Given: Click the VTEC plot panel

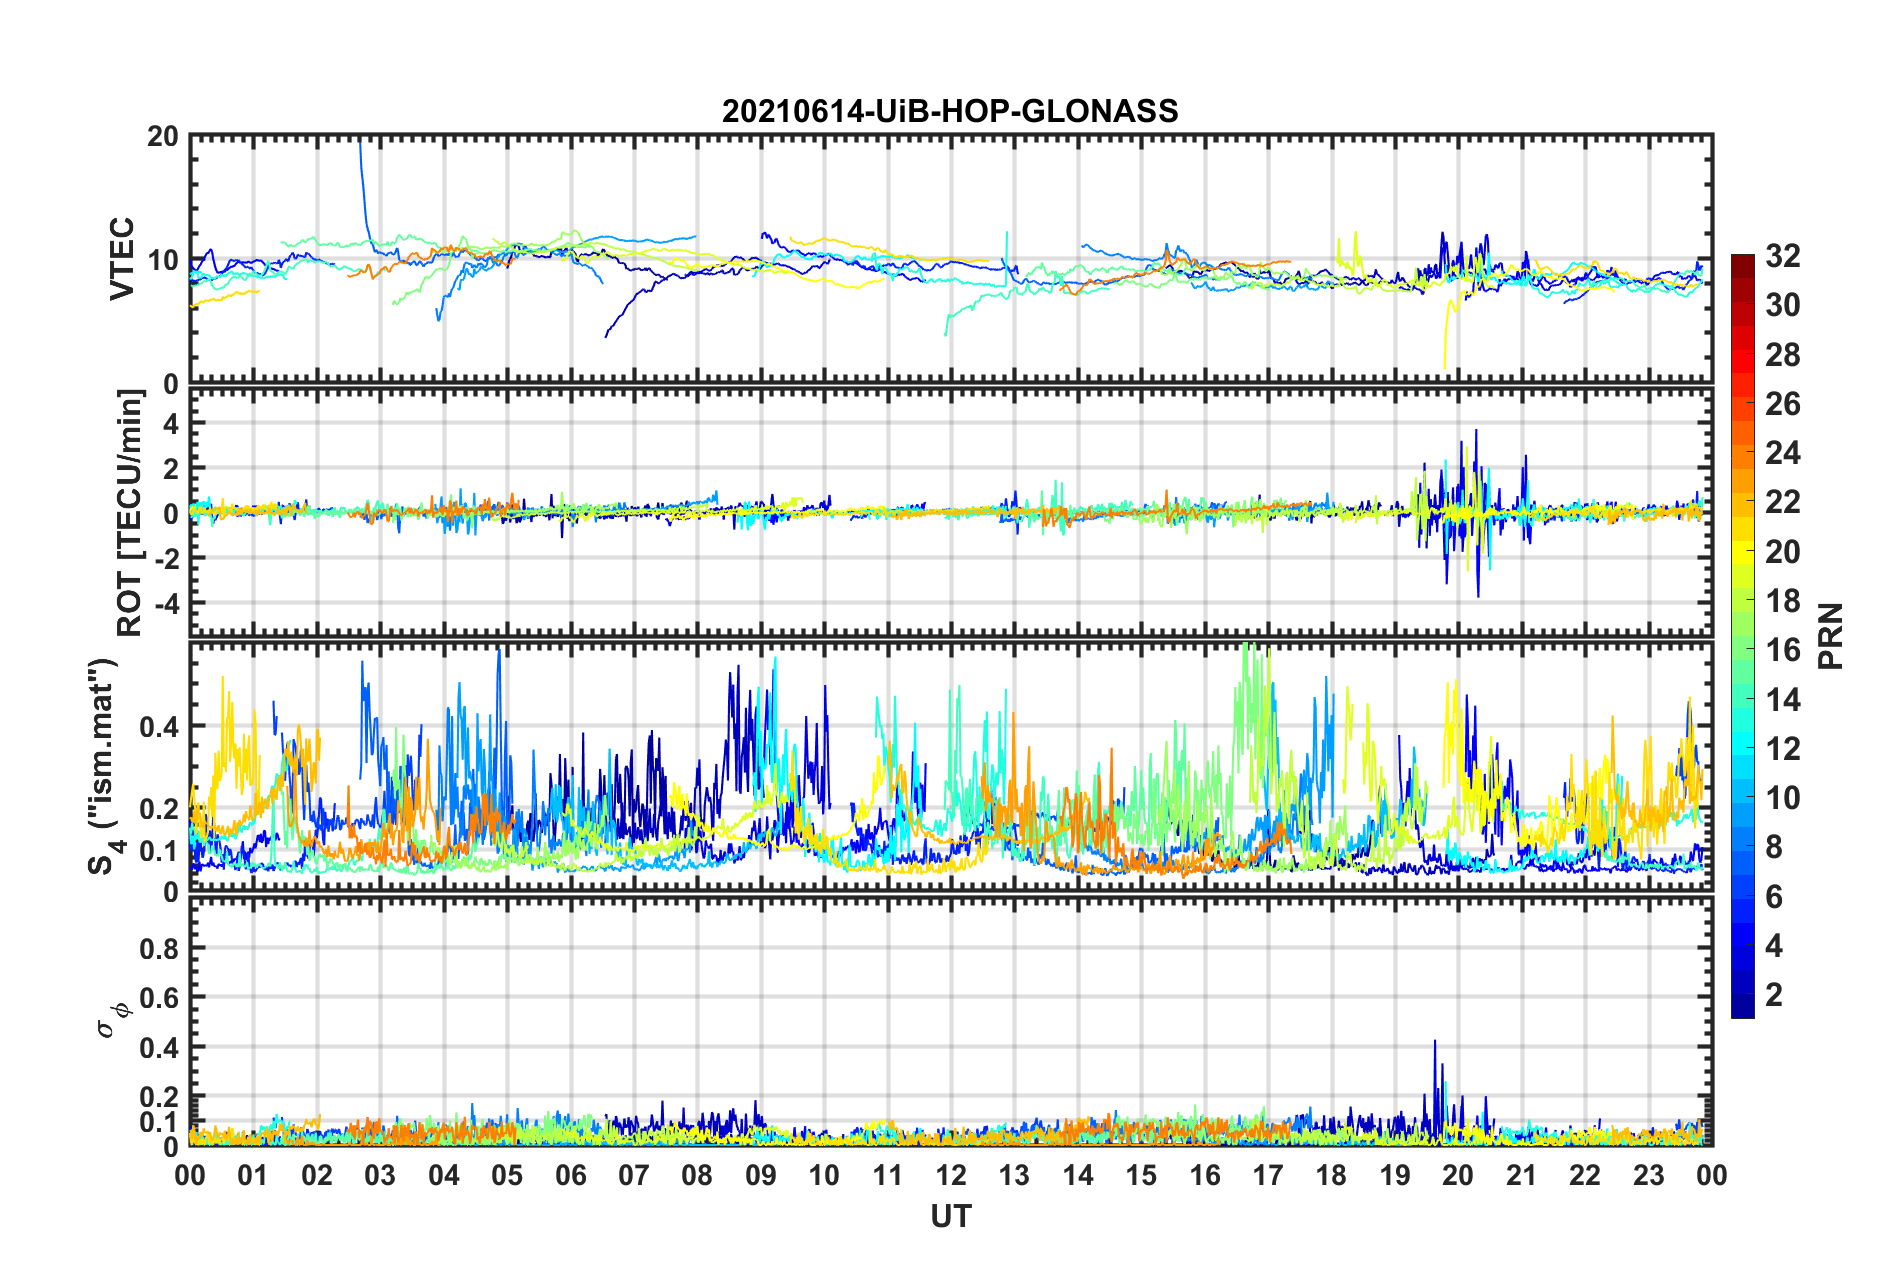Looking at the screenshot, I should coord(951,259).
